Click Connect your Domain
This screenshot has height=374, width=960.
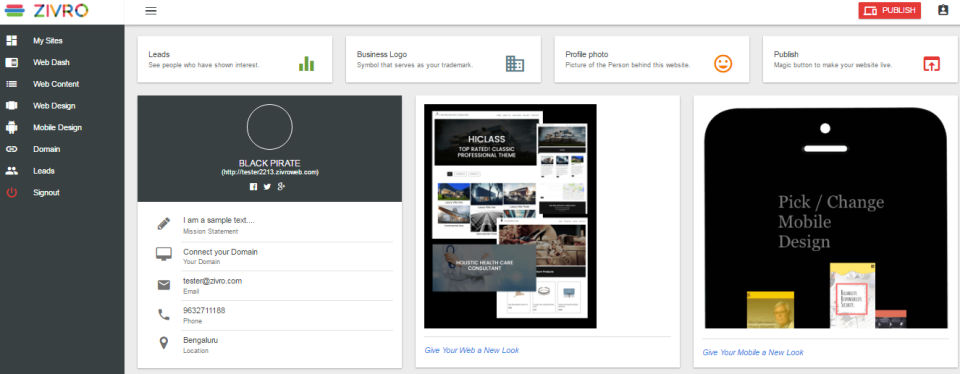point(220,252)
